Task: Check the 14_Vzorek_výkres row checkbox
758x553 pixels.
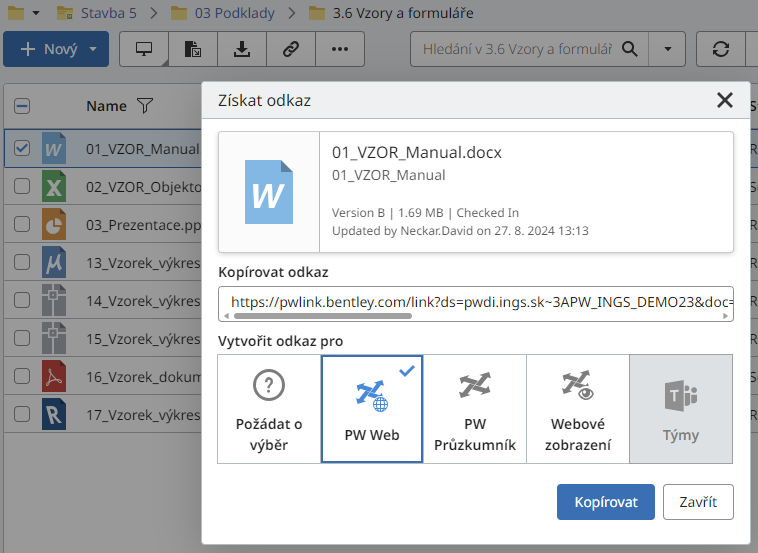Action: 22,300
